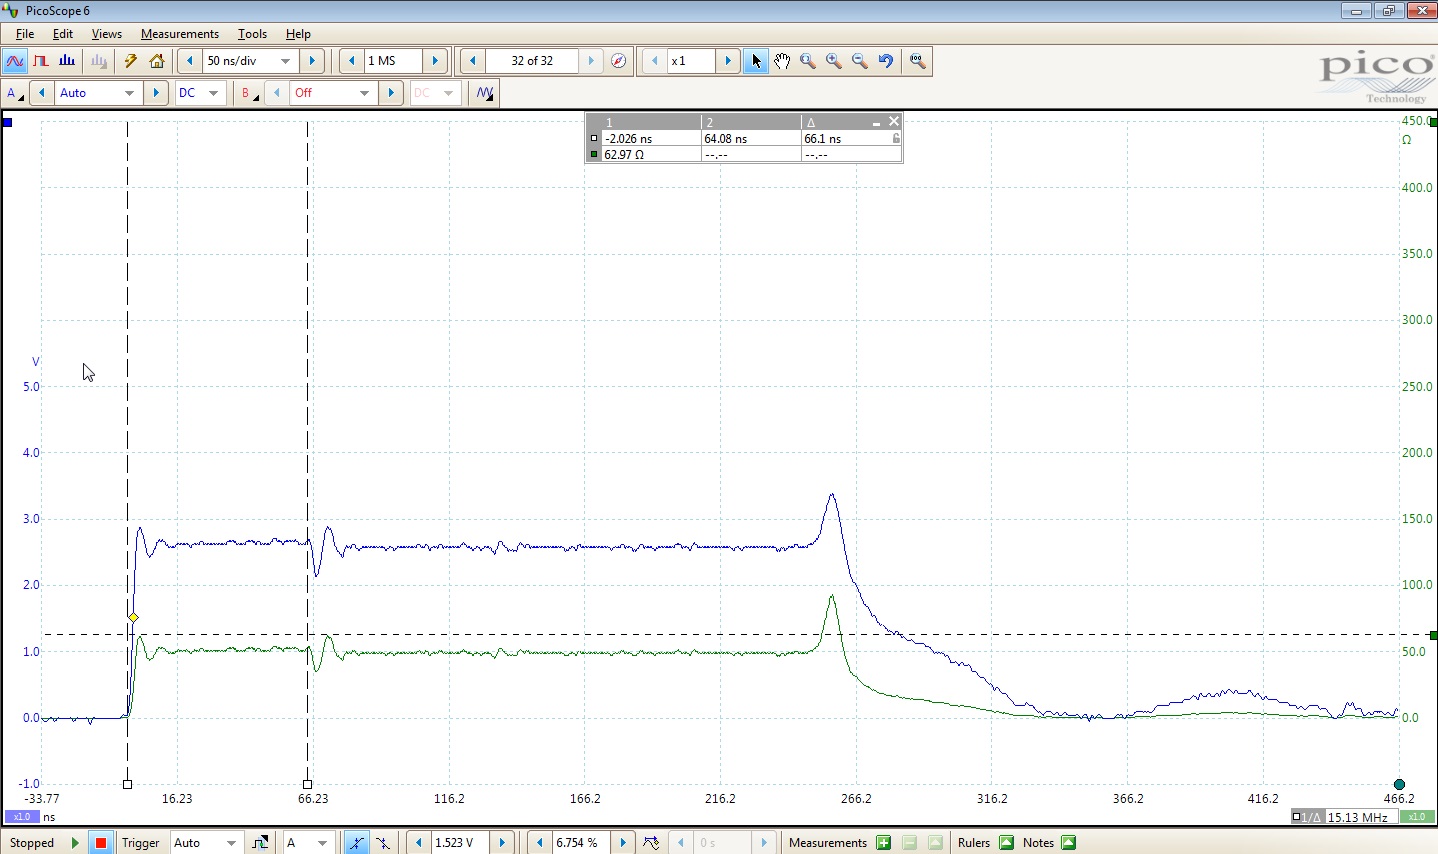The height and width of the screenshot is (854, 1438).
Task: Toggle falling edge trigger button
Action: [383, 843]
